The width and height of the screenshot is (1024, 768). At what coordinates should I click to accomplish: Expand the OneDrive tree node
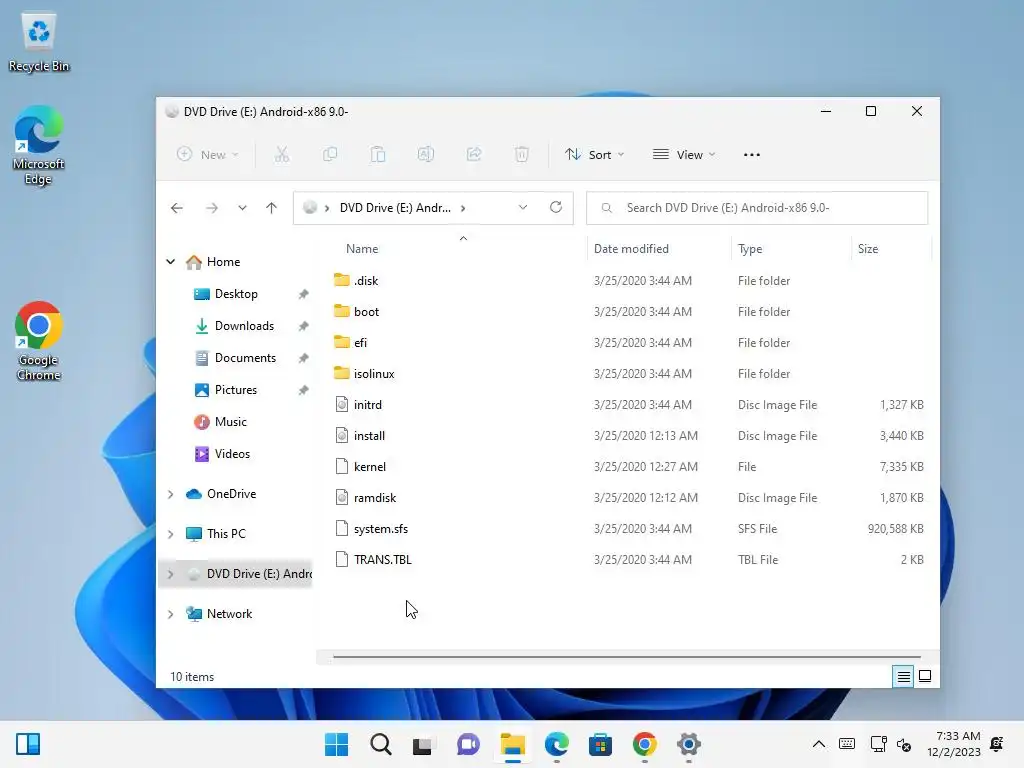click(x=170, y=494)
